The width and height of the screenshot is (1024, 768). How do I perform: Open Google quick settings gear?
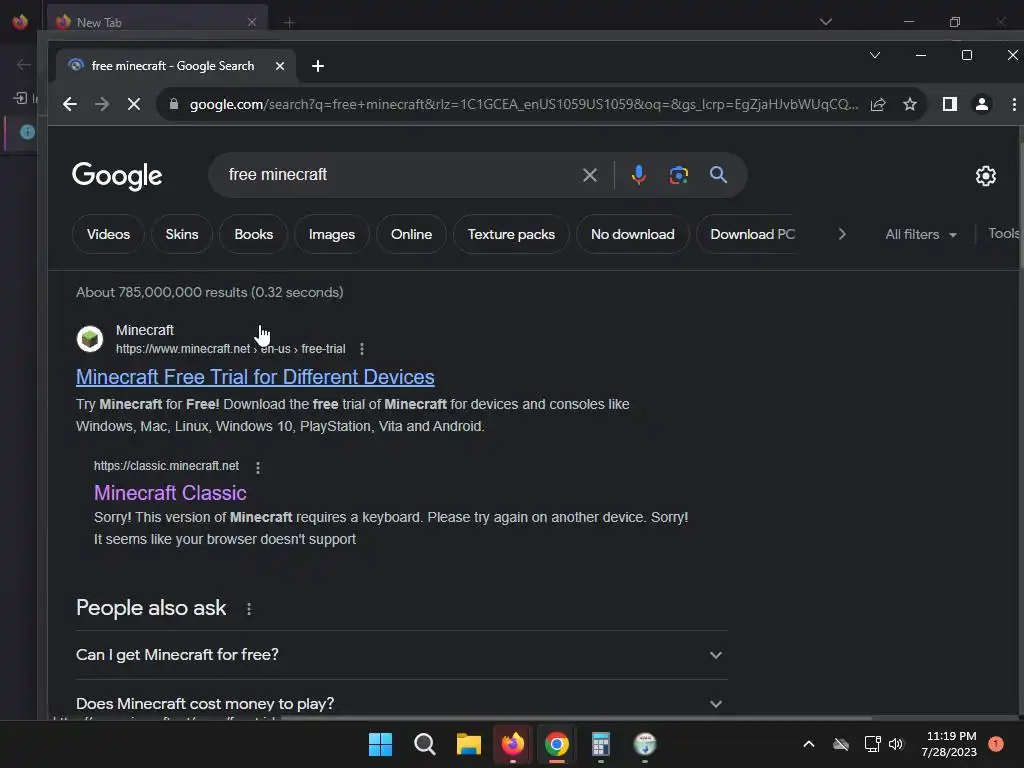click(985, 176)
